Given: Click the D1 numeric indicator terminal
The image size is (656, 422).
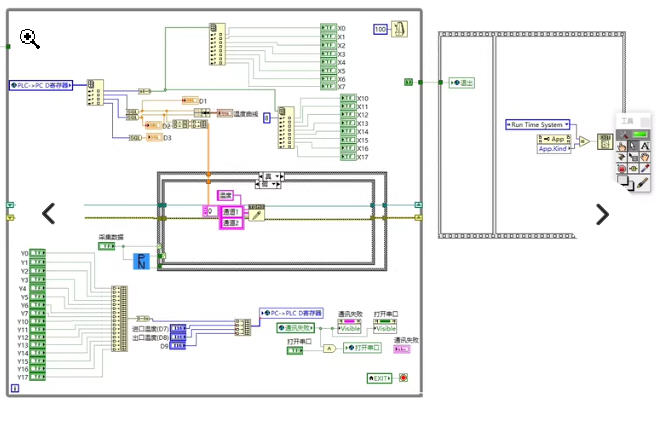Looking at the screenshot, I should 190,101.
